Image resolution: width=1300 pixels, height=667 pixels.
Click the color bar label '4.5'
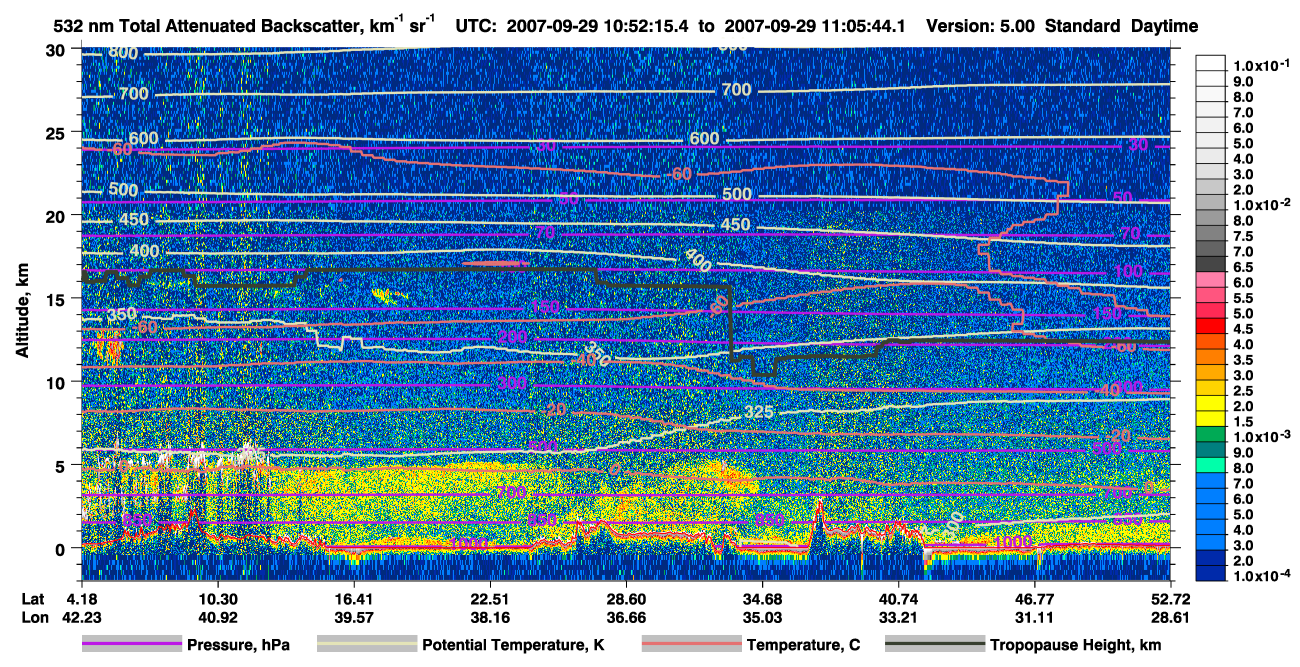(x=1243, y=329)
